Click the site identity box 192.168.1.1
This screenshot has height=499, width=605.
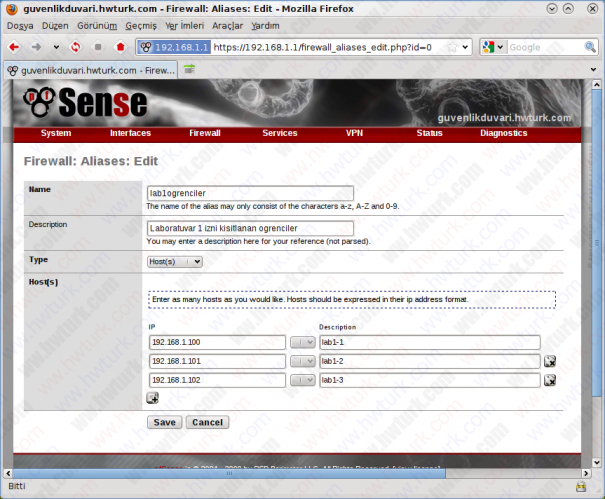pyautogui.click(x=174, y=47)
